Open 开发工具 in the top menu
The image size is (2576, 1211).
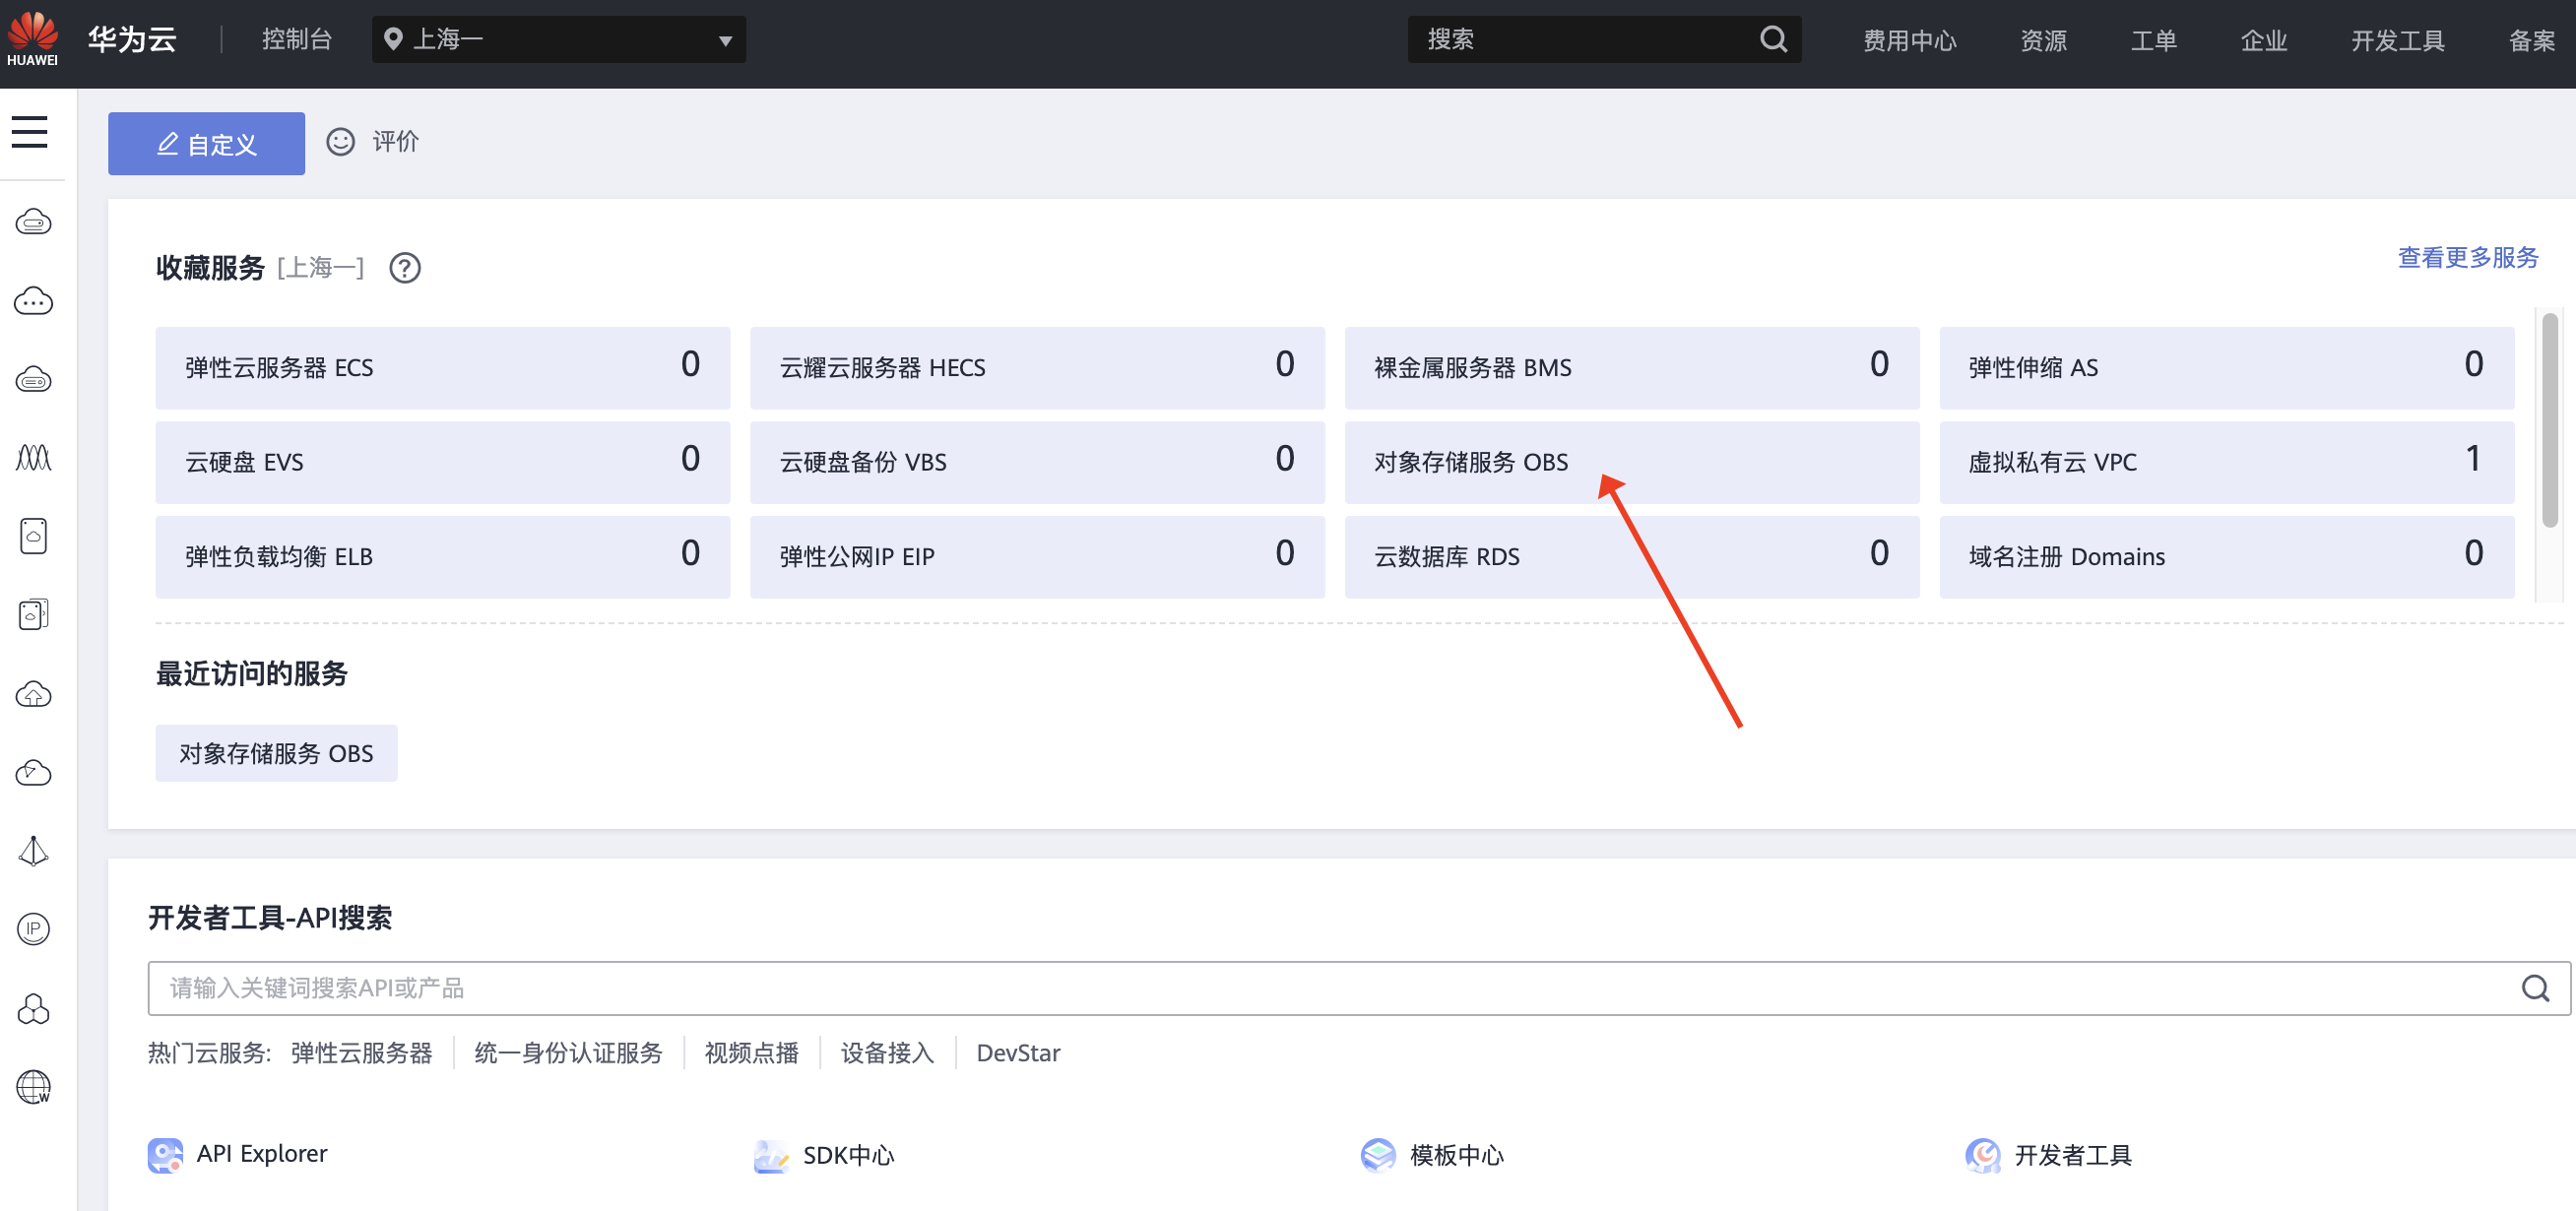2397,40
